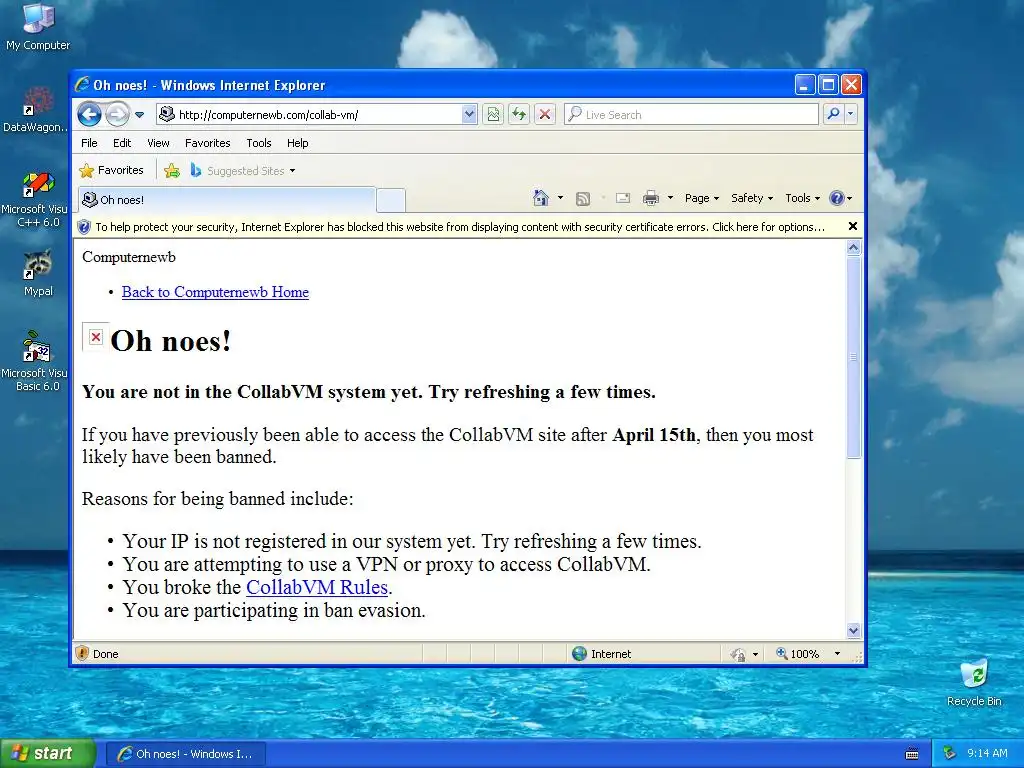Open the Page command bar menu

tap(701, 198)
